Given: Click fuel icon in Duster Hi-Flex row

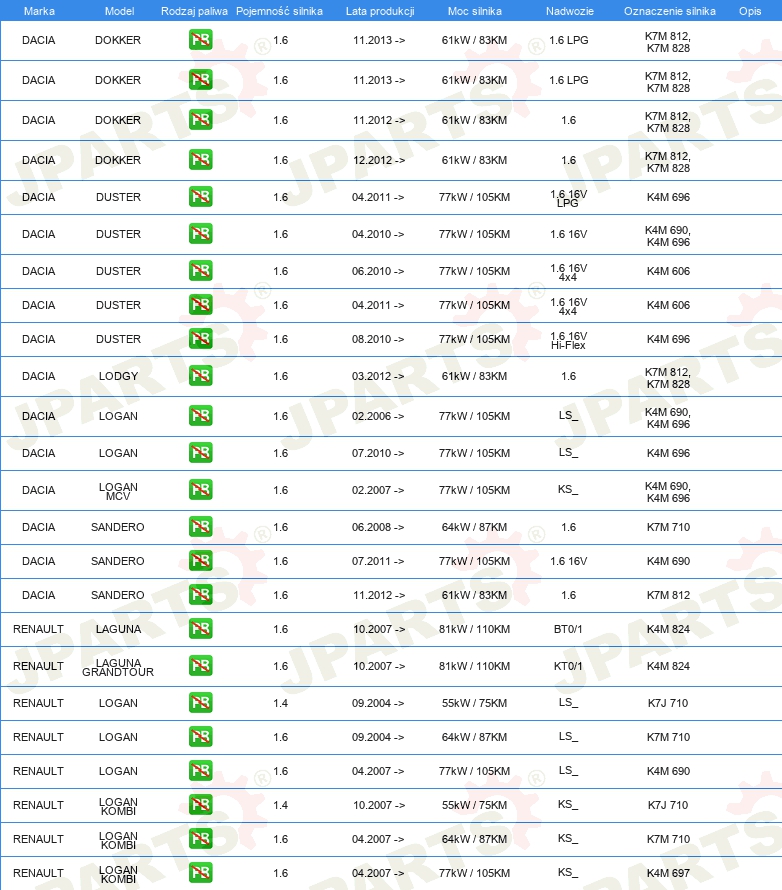Looking at the screenshot, I should [x=200, y=339].
